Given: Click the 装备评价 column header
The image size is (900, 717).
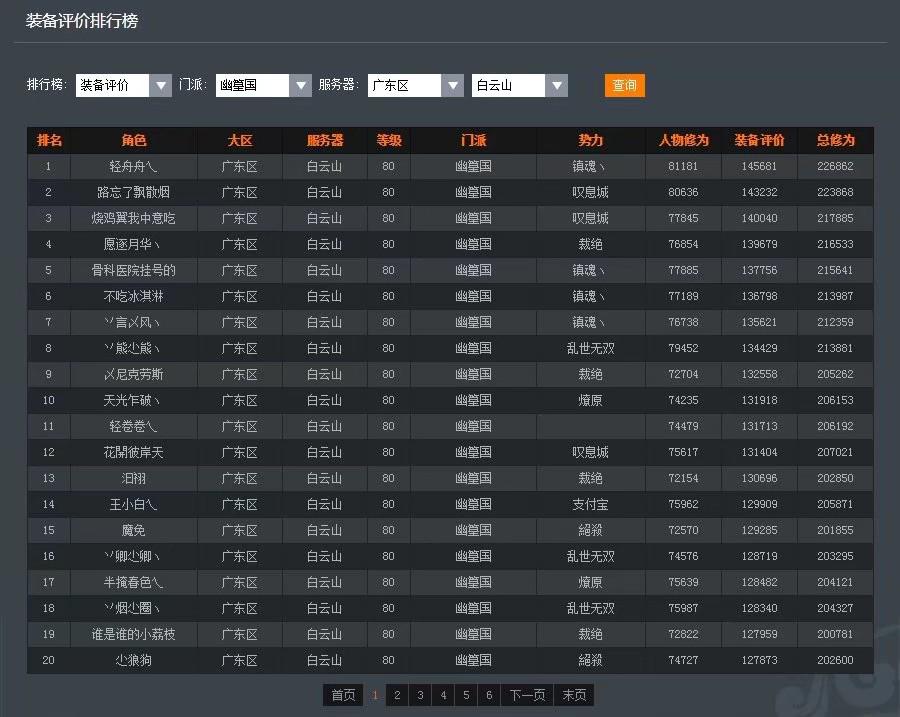Looking at the screenshot, I should pyautogui.click(x=759, y=141).
